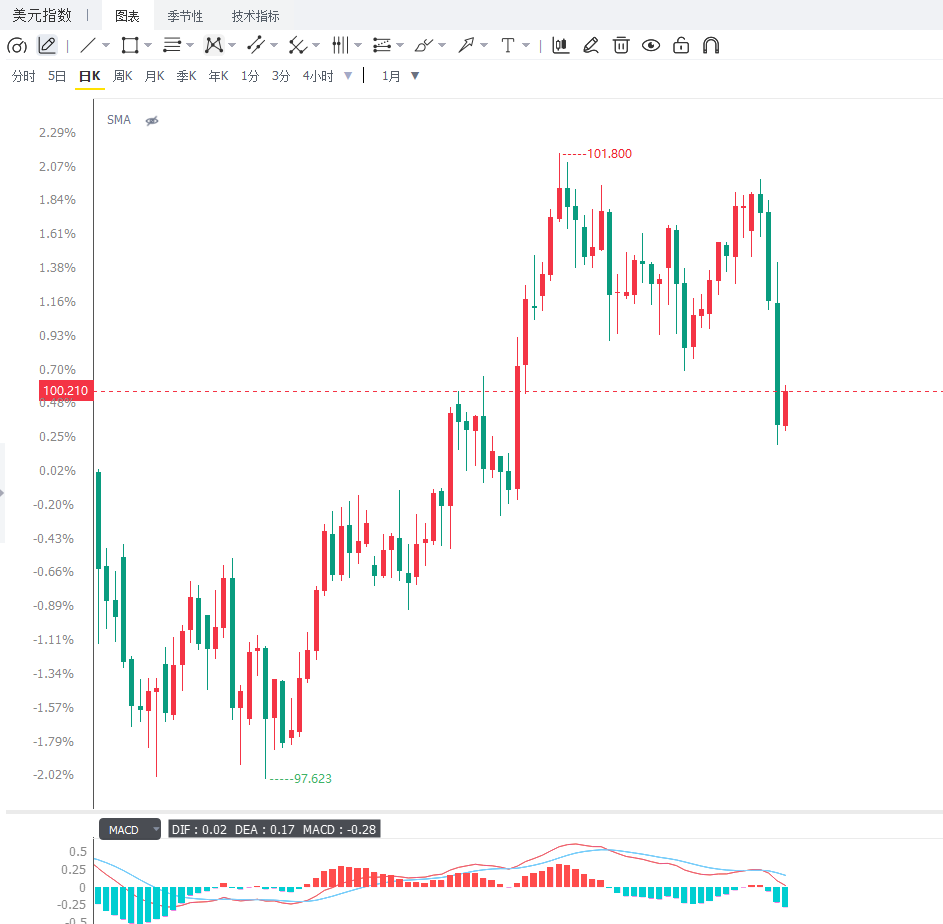Select the line drawing tool
This screenshot has height=924, width=943.
coord(88,46)
